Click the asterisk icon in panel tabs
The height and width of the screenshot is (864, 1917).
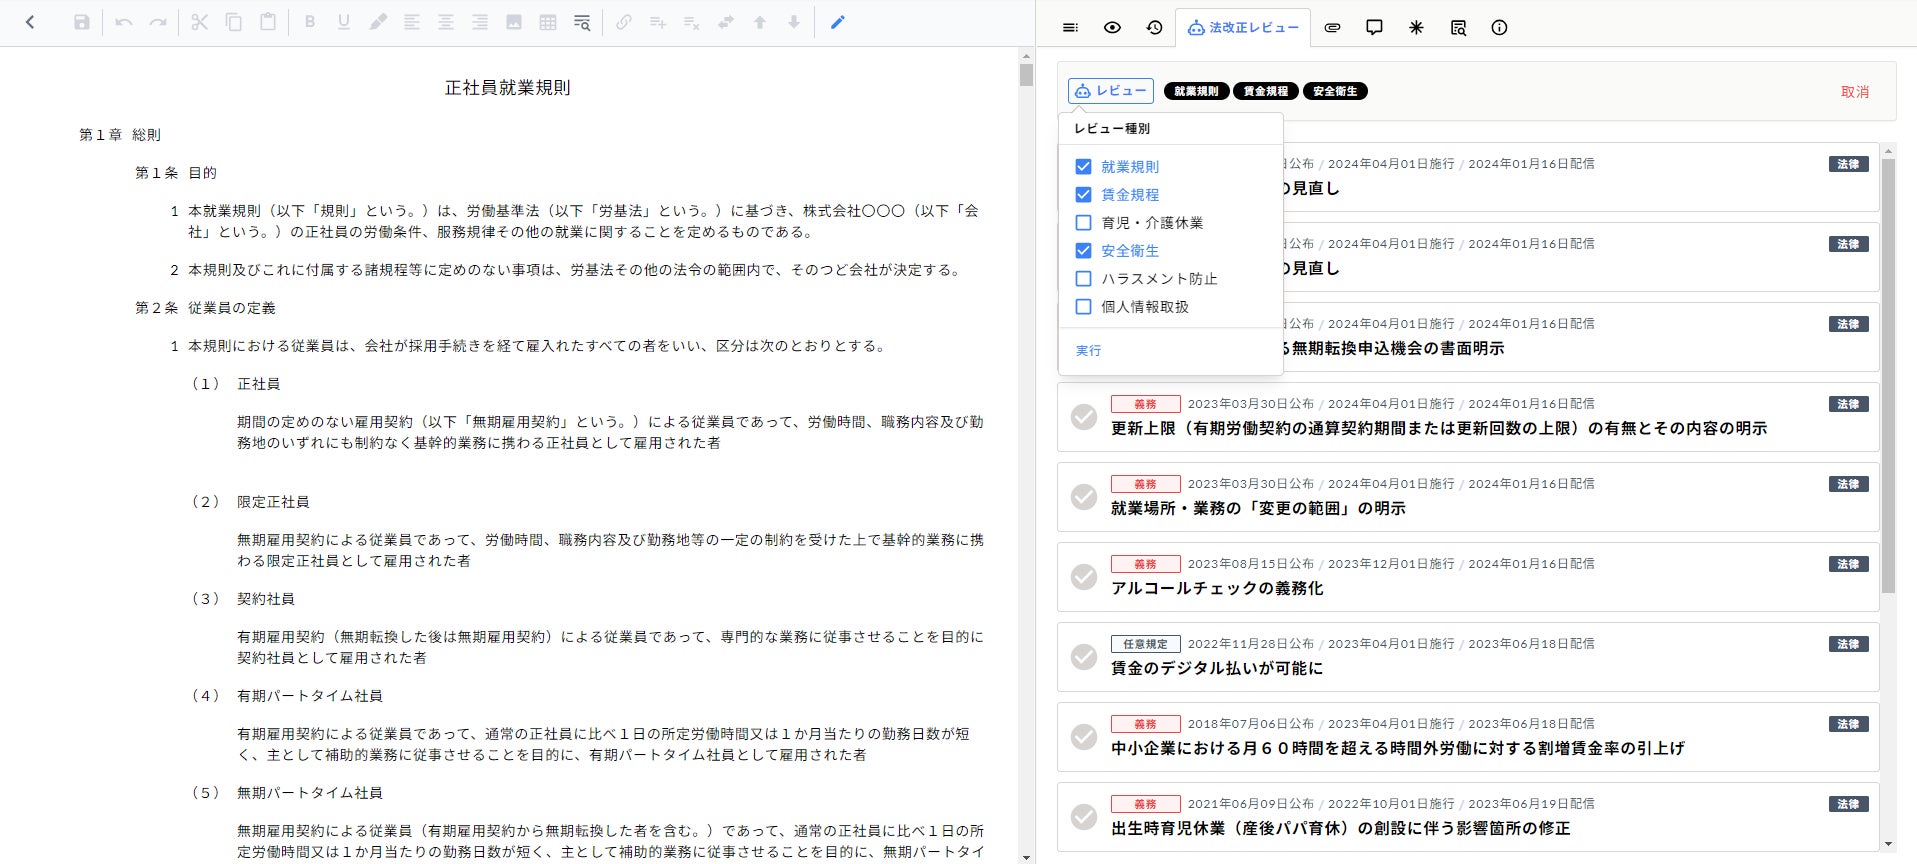1416,28
